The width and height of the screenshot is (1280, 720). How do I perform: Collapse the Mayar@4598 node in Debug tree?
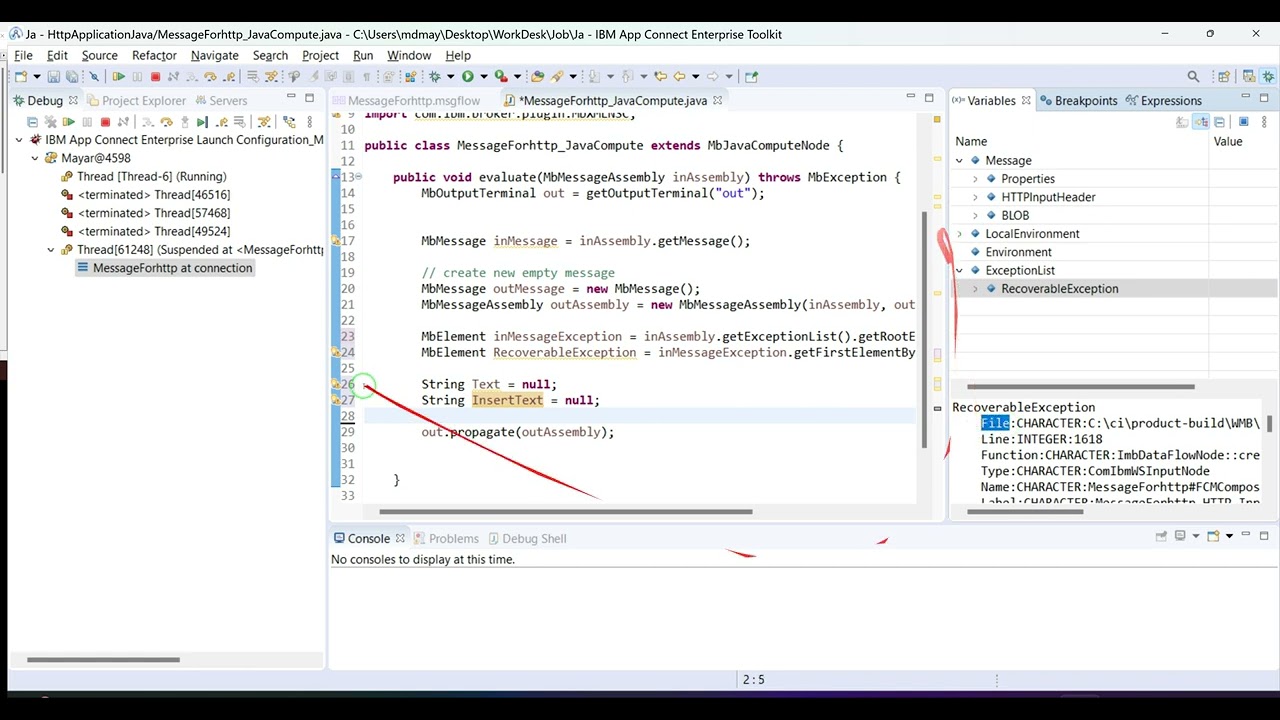tap(35, 158)
